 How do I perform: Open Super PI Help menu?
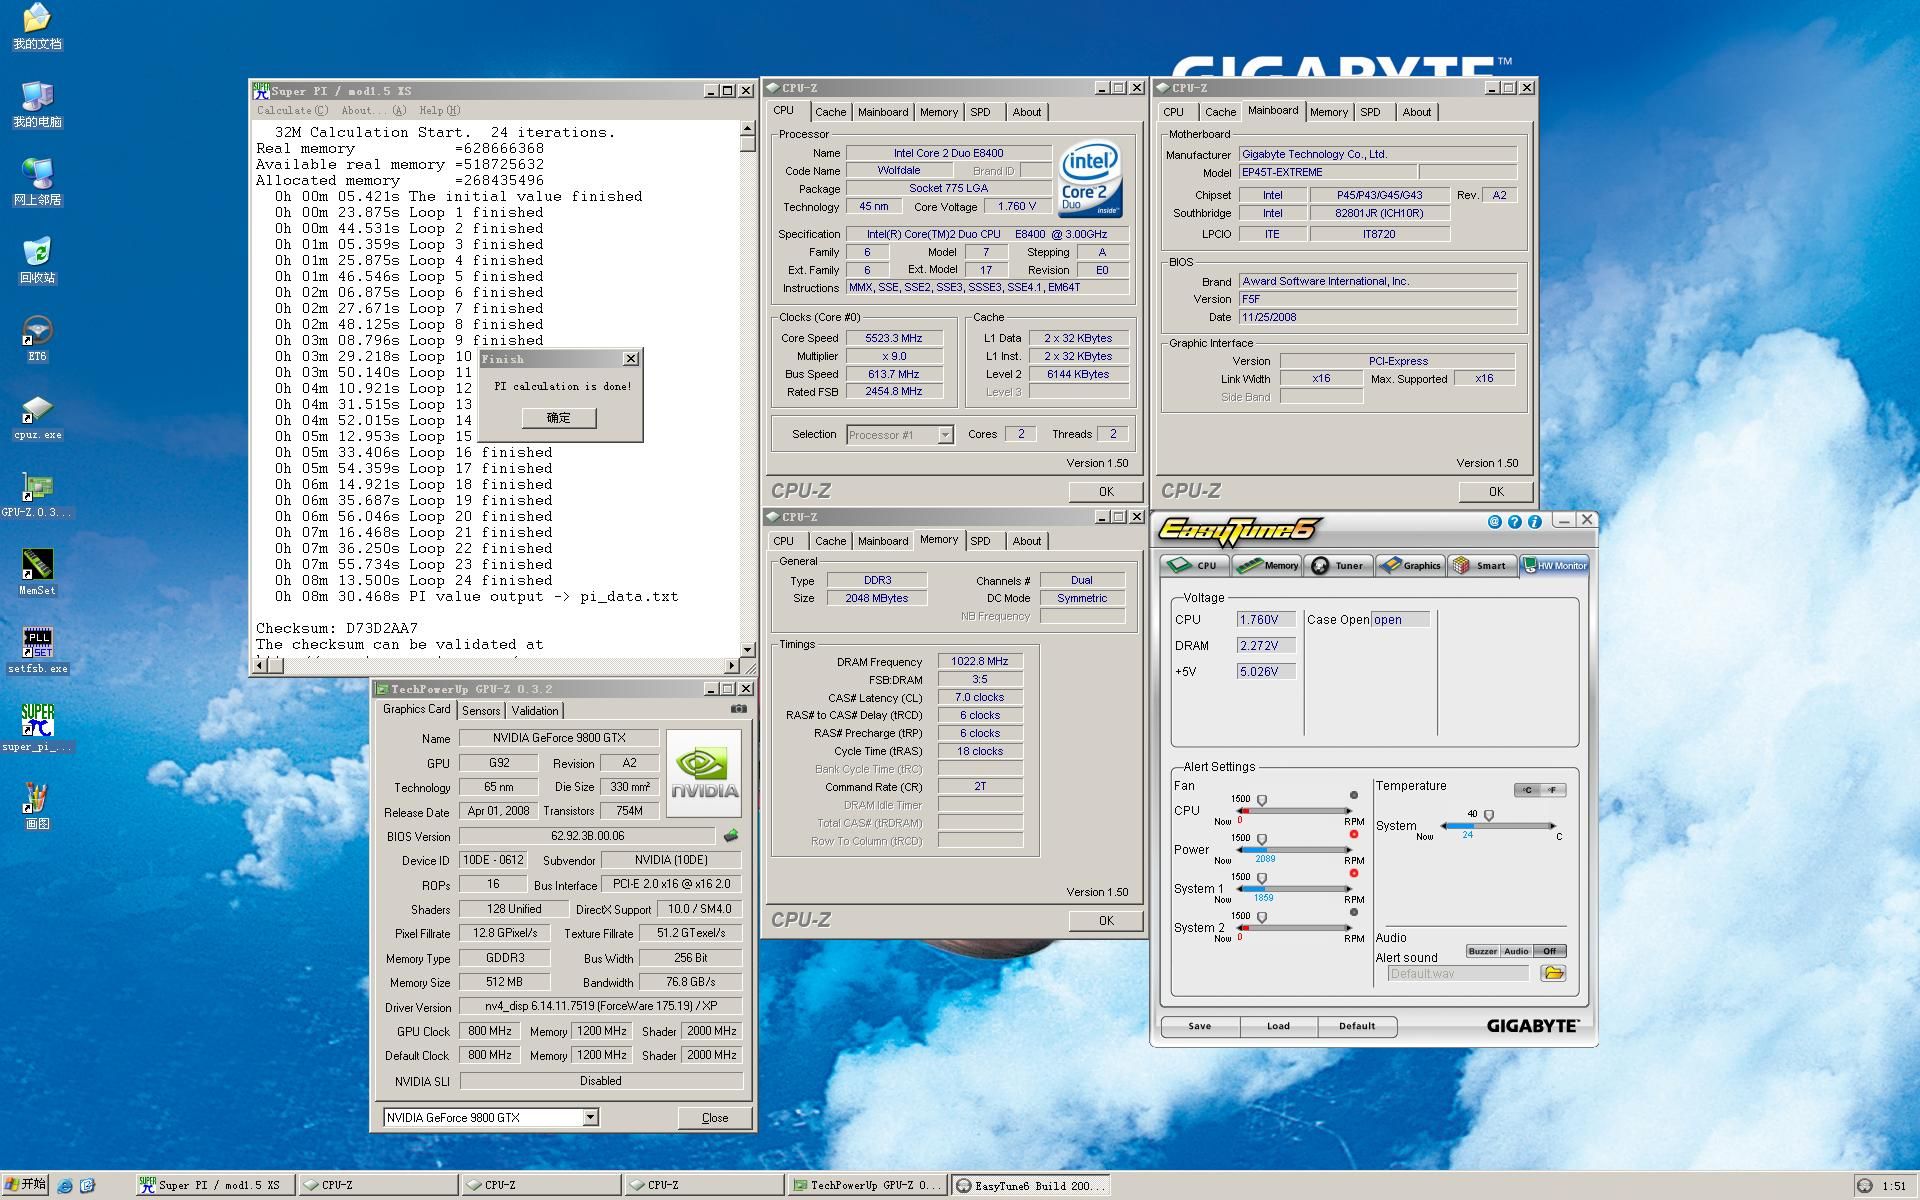click(439, 111)
